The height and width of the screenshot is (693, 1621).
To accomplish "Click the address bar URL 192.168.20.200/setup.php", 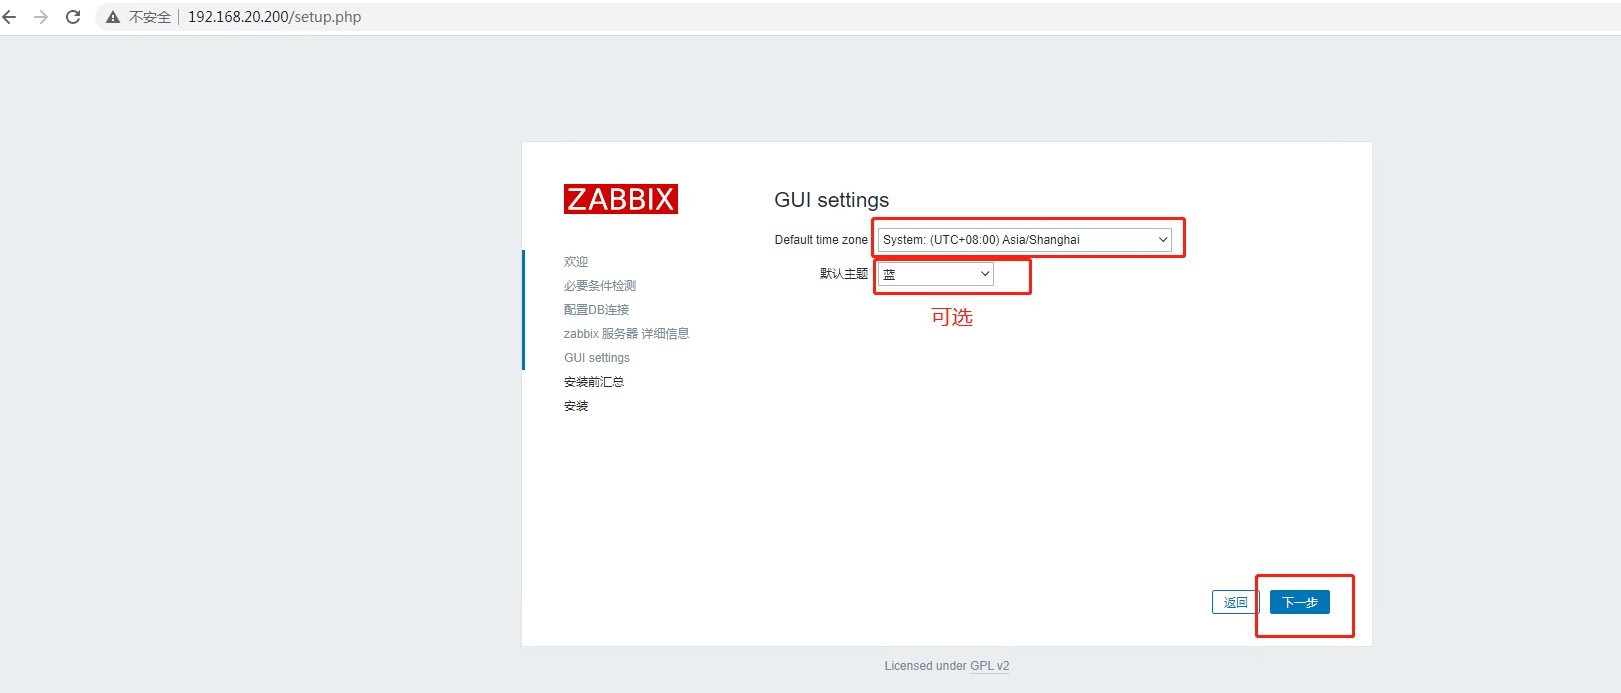I will point(275,17).
